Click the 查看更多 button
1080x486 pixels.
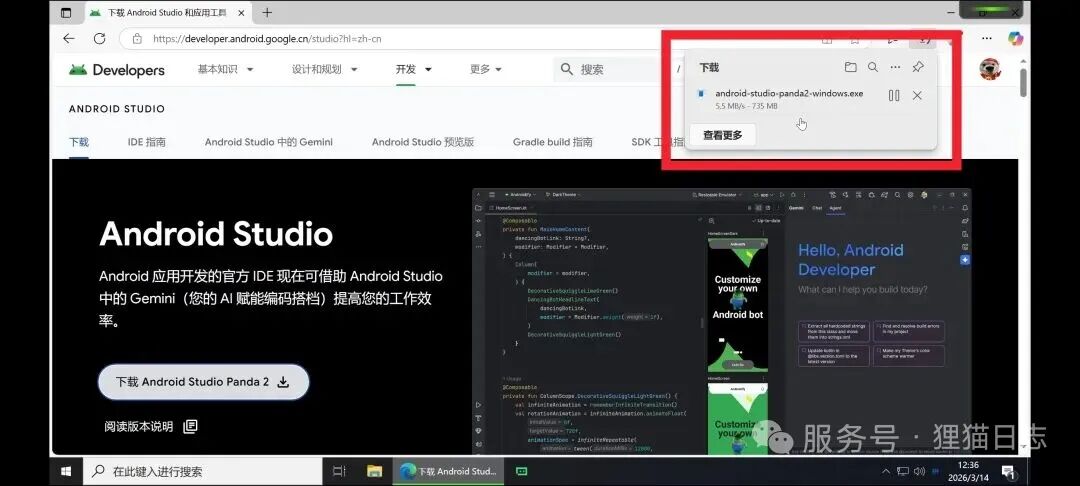click(723, 136)
